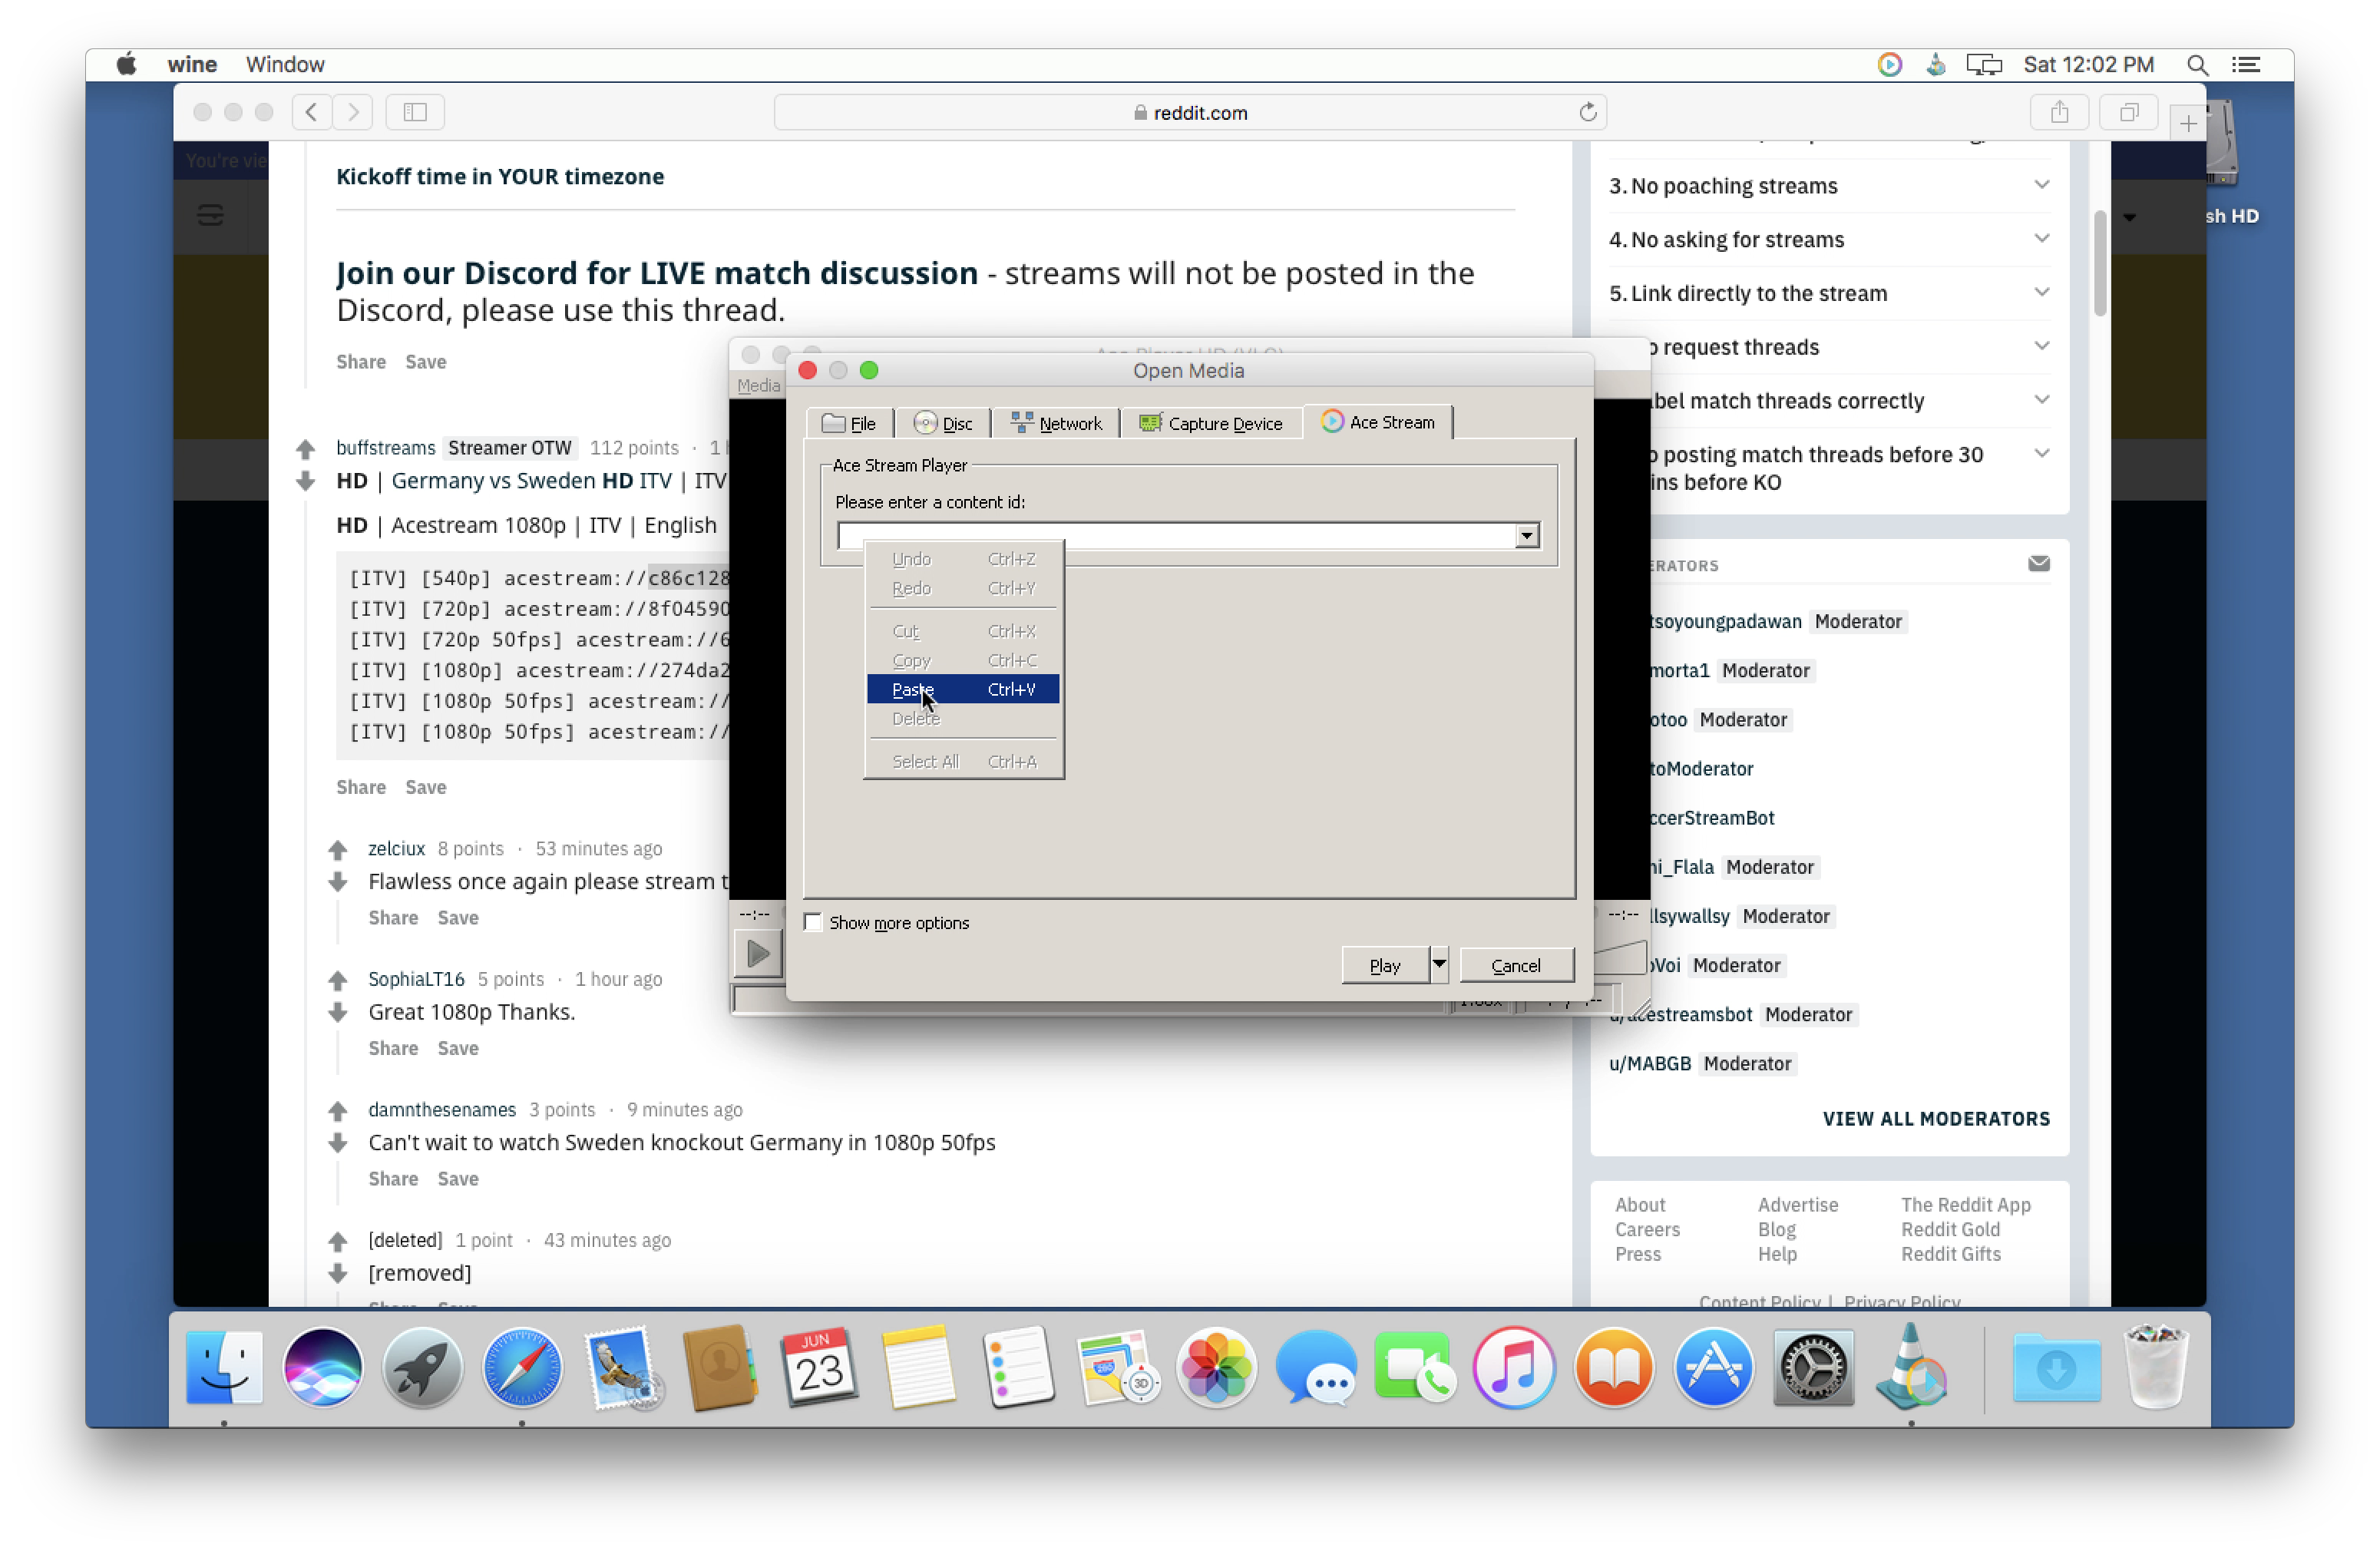The width and height of the screenshot is (2380, 1551).
Task: Expand the Play button dropdown arrow
Action: 1438,964
